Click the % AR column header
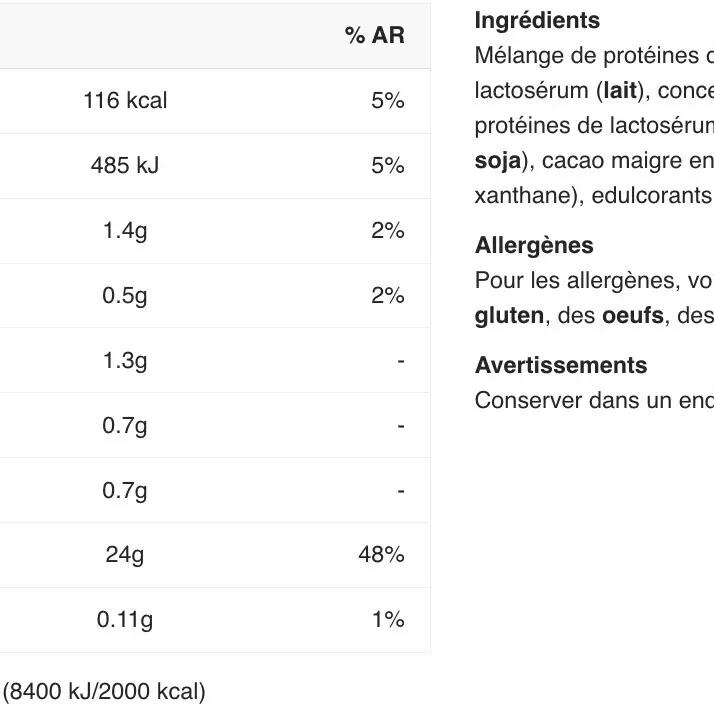714x714 pixels. [374, 36]
